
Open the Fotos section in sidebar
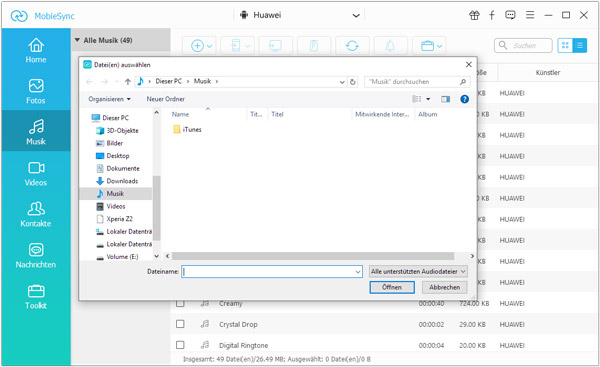pyautogui.click(x=36, y=91)
